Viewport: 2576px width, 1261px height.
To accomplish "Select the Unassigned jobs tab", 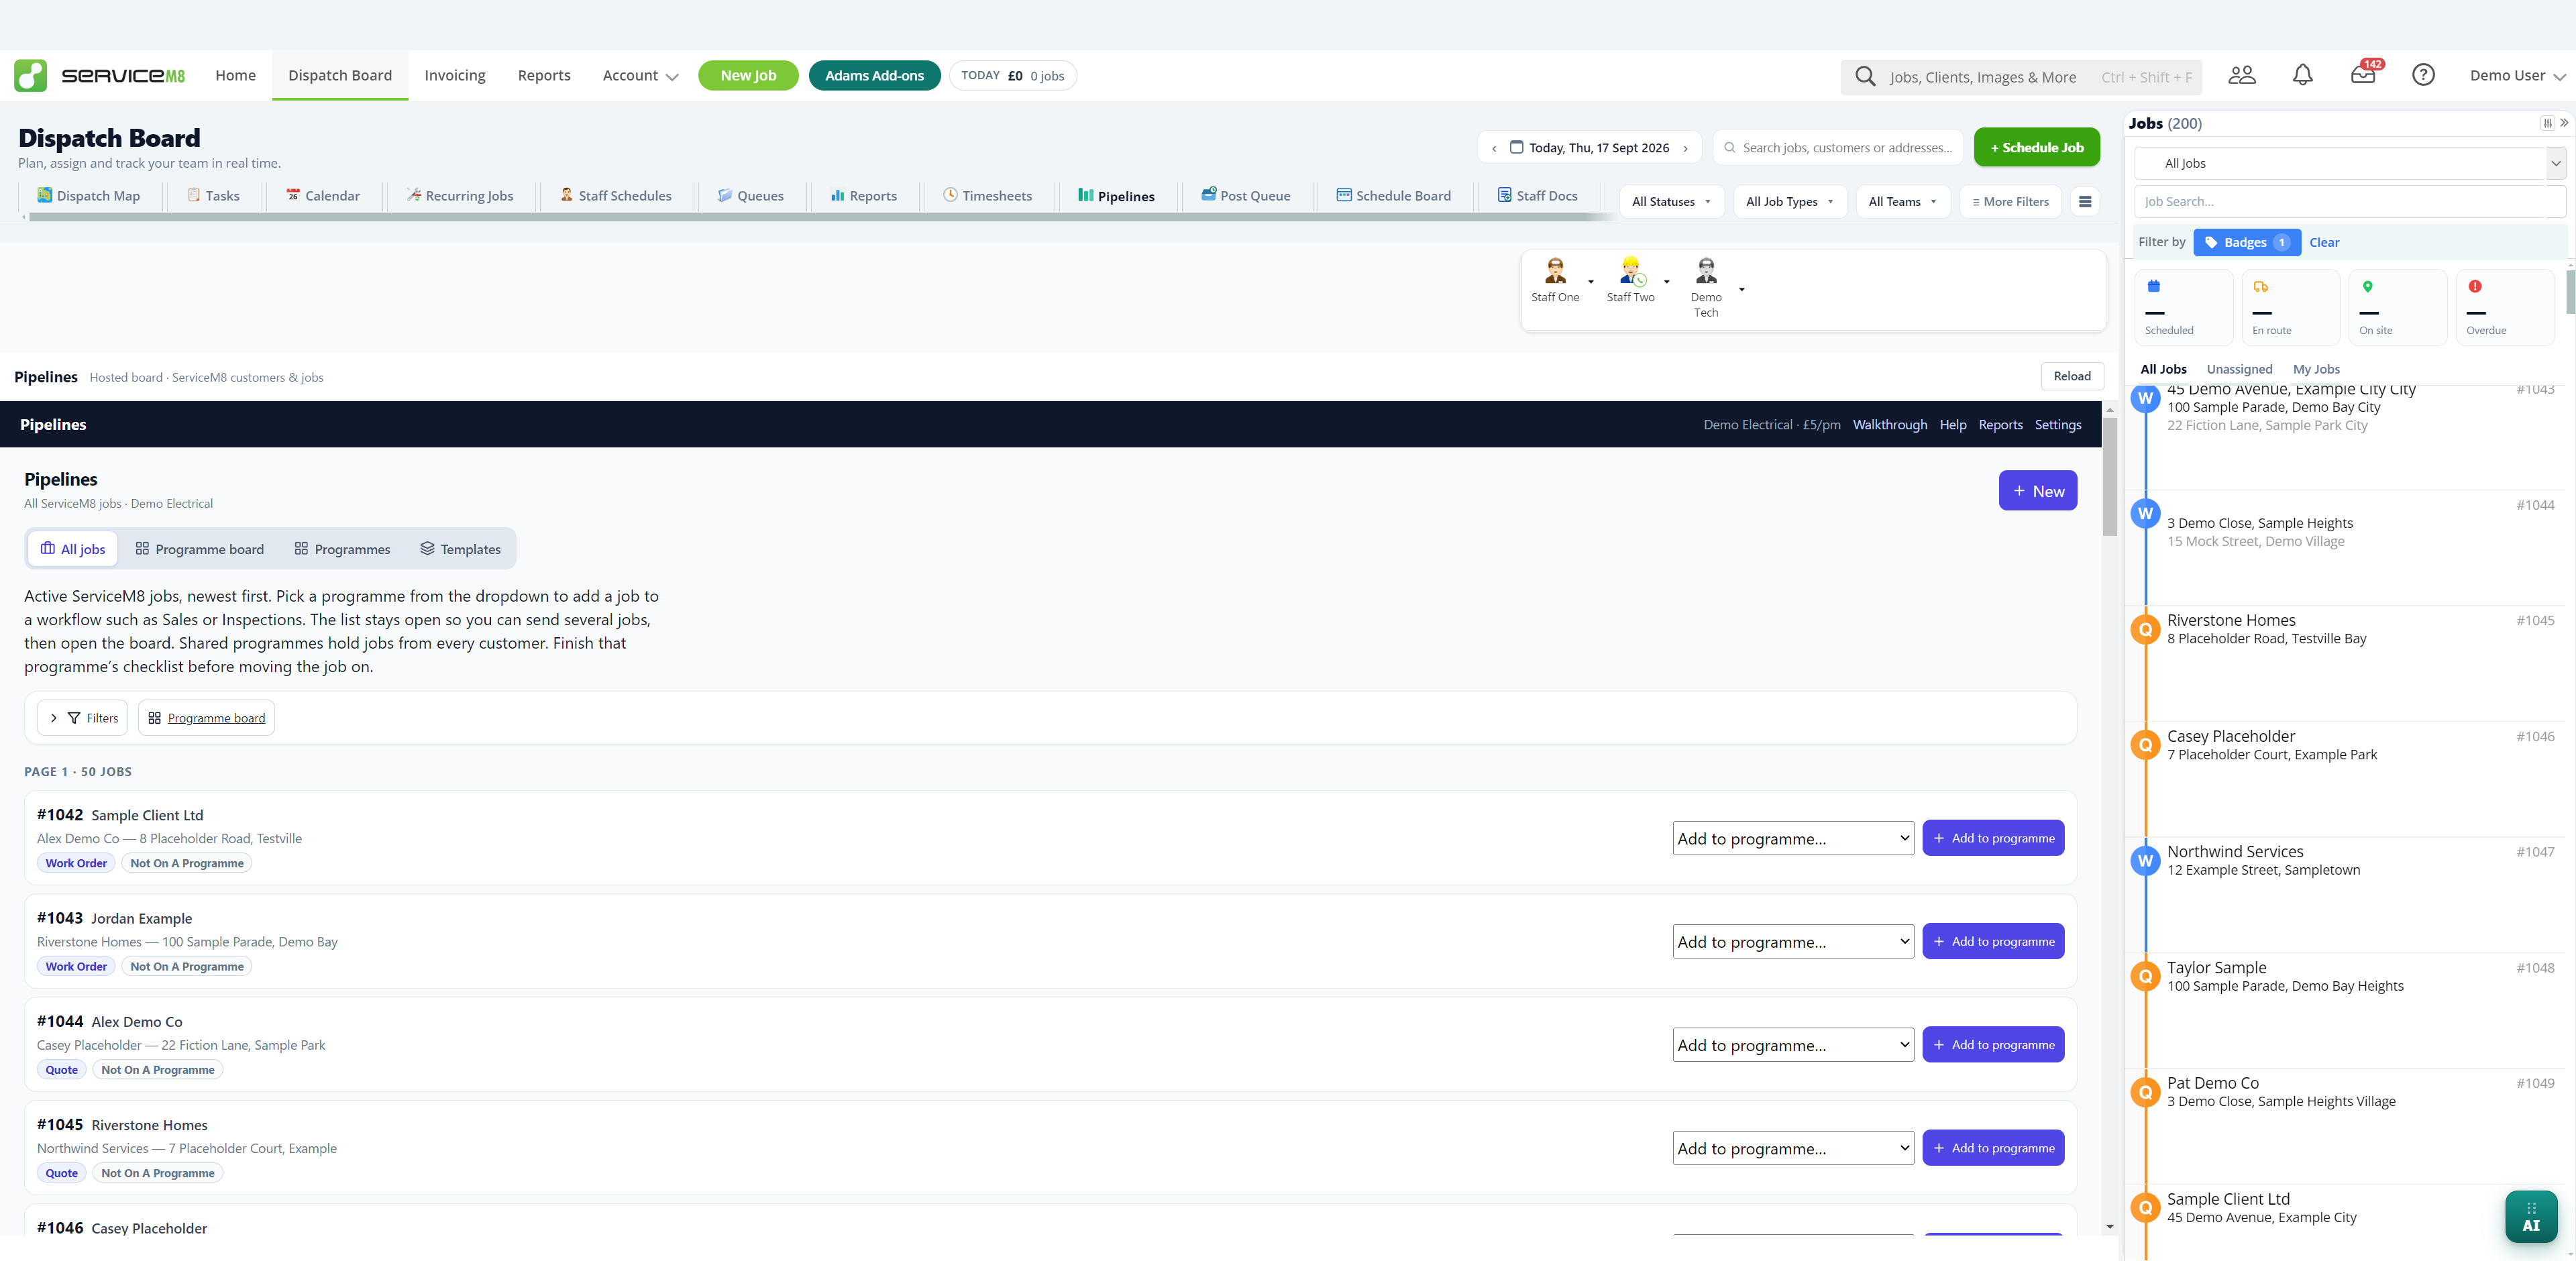I will pyautogui.click(x=2239, y=369).
